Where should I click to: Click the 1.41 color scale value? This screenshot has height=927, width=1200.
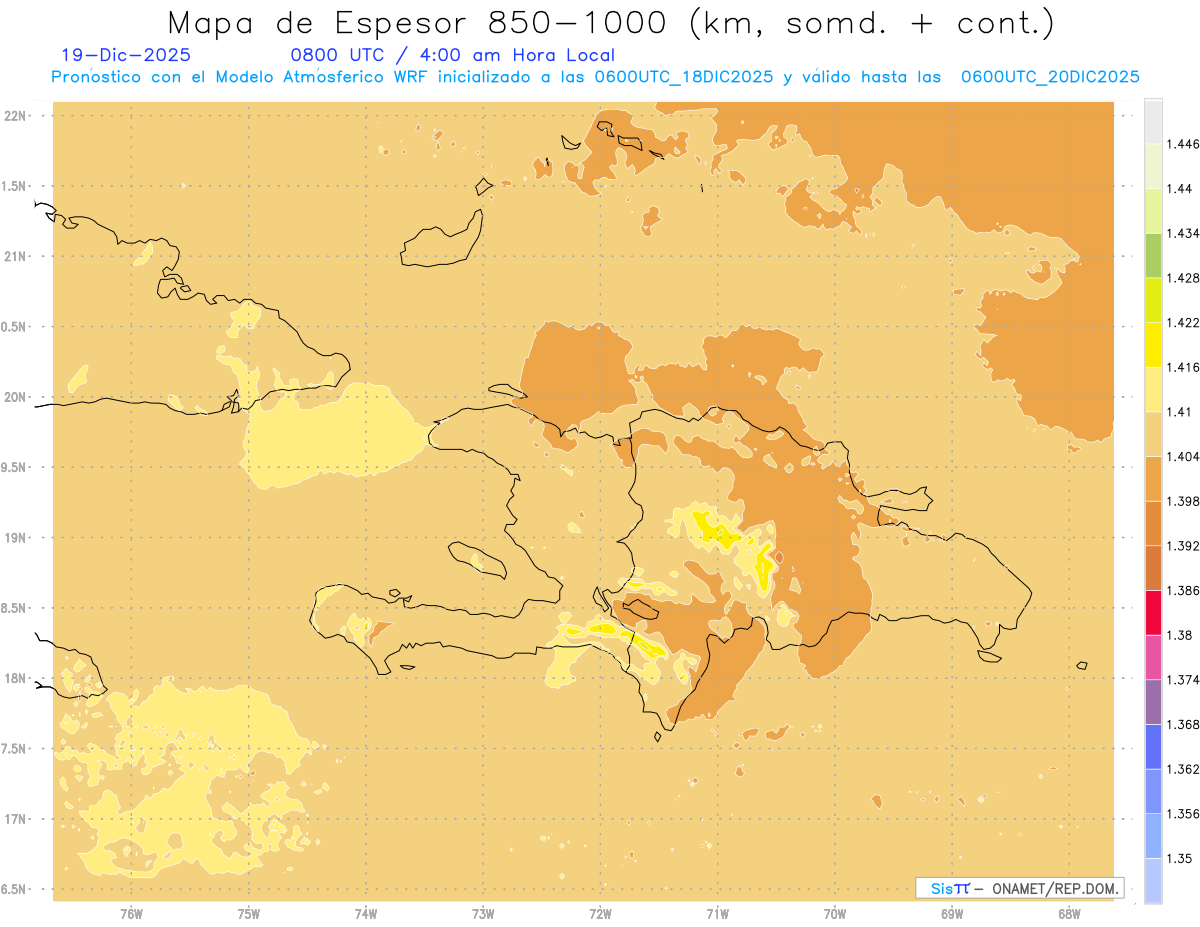click(x=1180, y=412)
